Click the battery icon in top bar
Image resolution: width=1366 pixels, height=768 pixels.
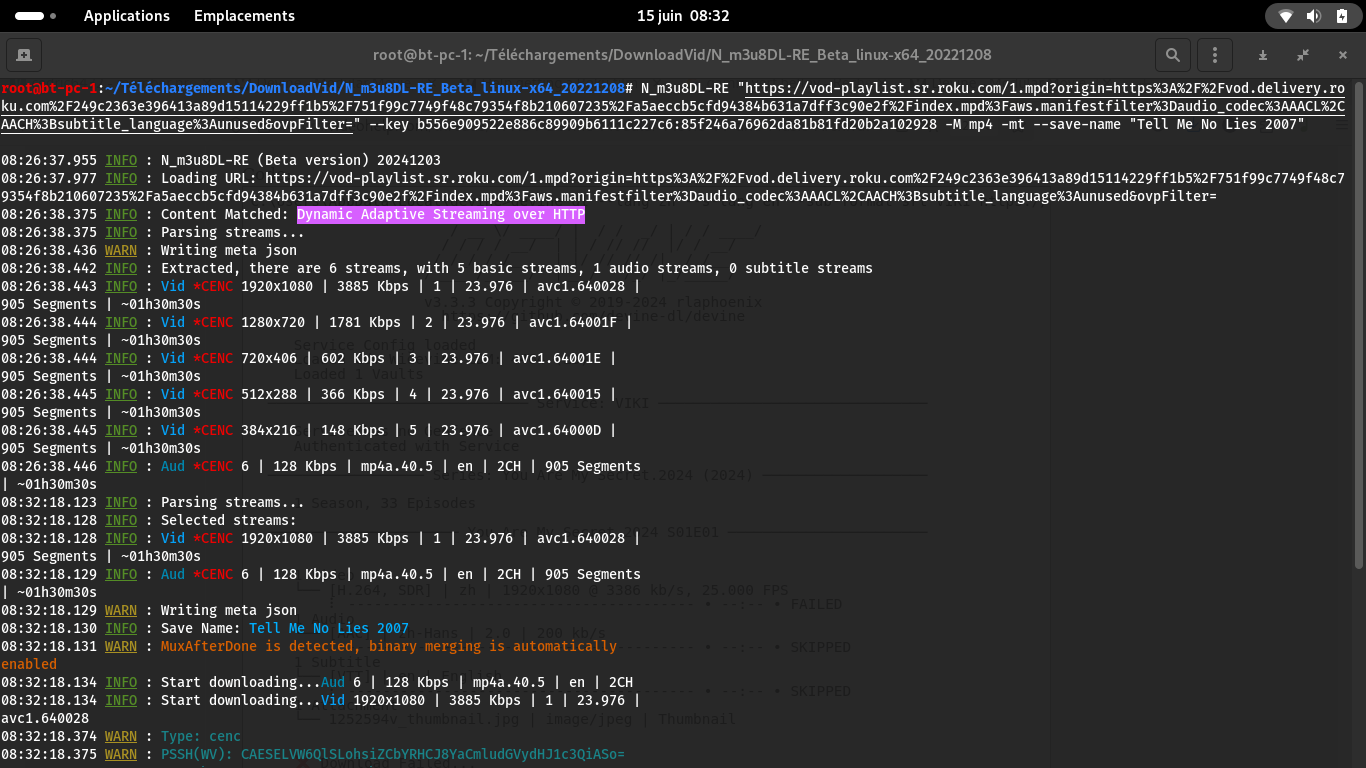click(x=1341, y=16)
